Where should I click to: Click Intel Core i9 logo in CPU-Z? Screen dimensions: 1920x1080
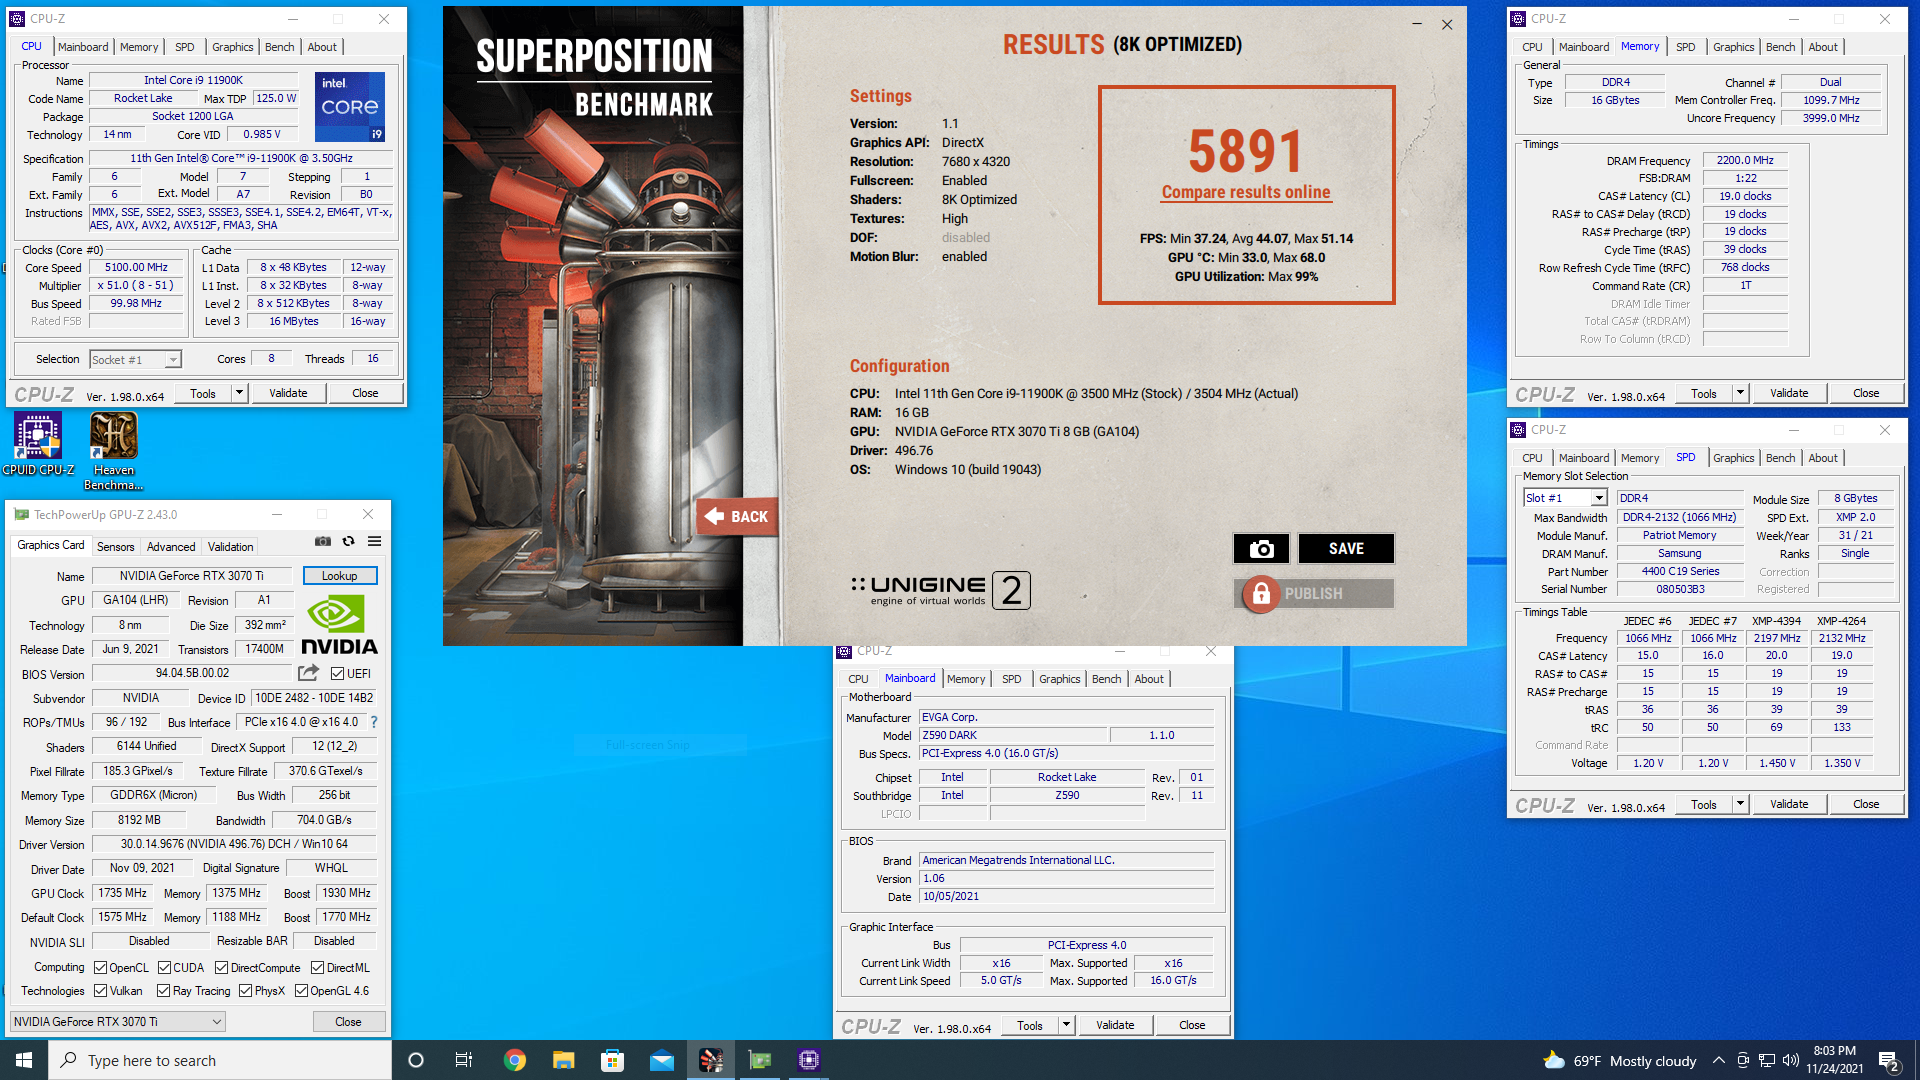coord(350,106)
